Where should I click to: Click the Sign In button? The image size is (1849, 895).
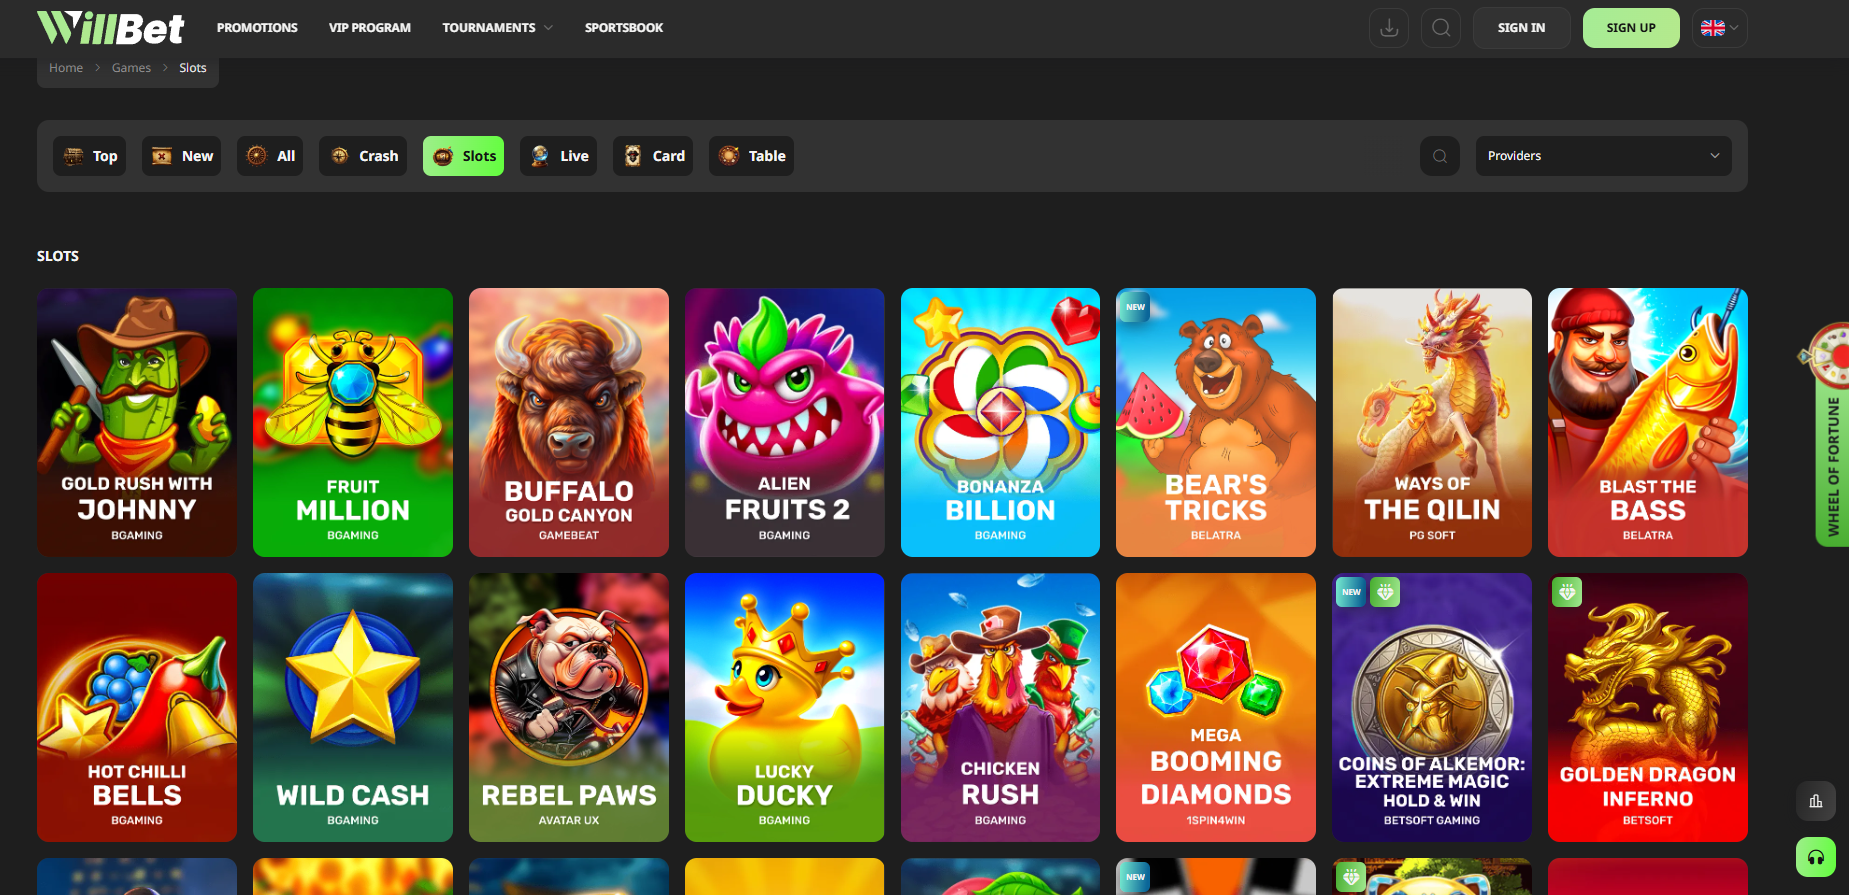point(1521,28)
